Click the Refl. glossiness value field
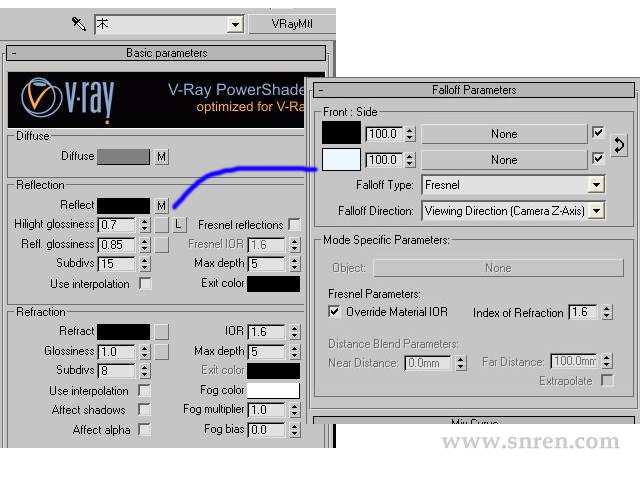Image resolution: width=640 pixels, height=480 pixels. [117, 245]
